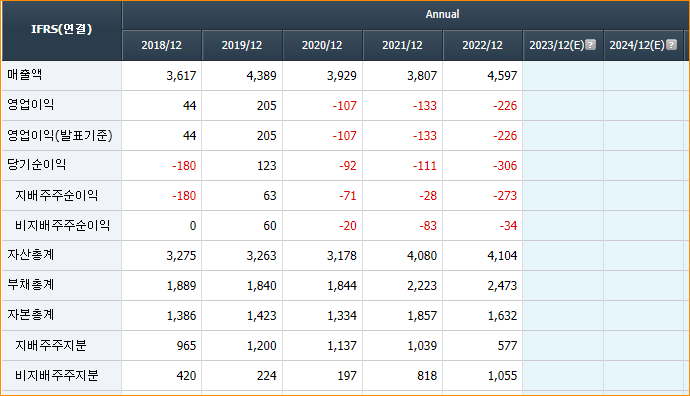Click the IFRS(연결) header cell
This screenshot has width=690, height=396.
click(x=62, y=30)
